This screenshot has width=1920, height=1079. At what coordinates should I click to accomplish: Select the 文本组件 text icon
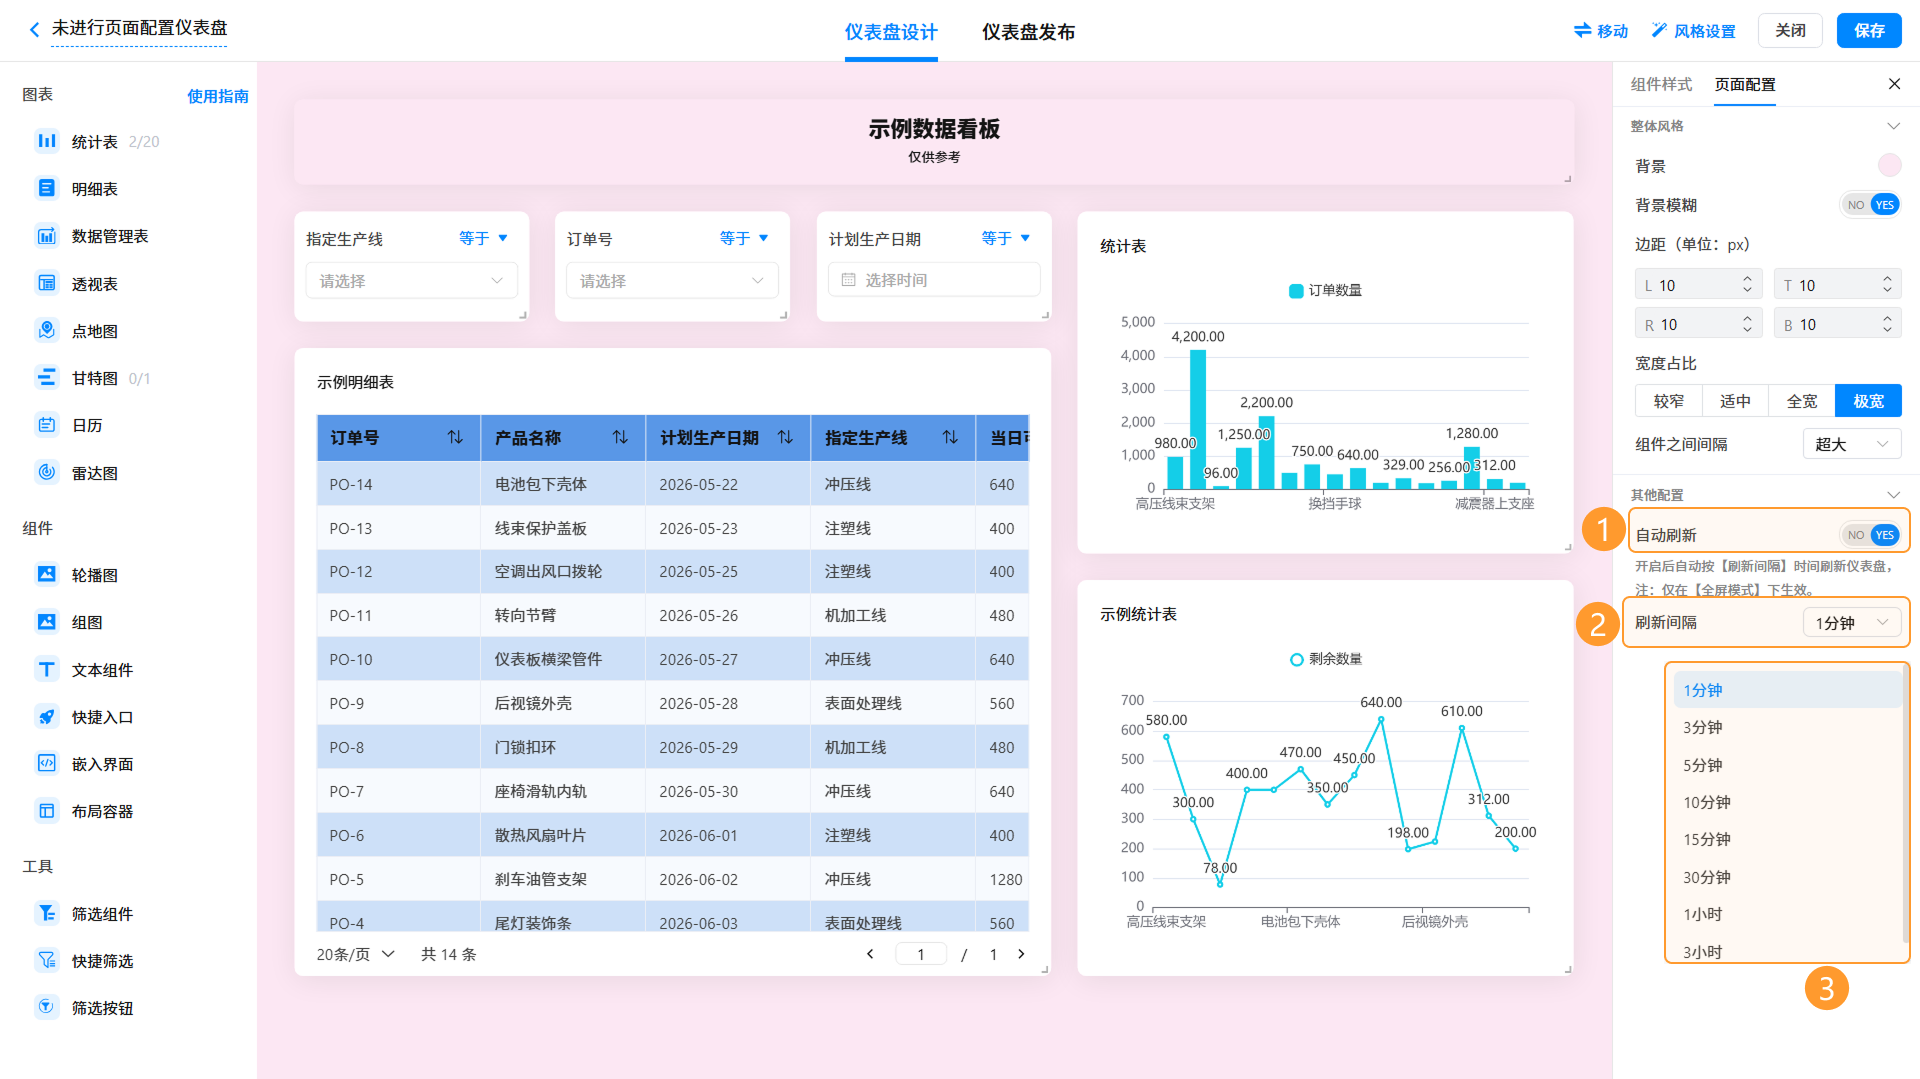46,669
